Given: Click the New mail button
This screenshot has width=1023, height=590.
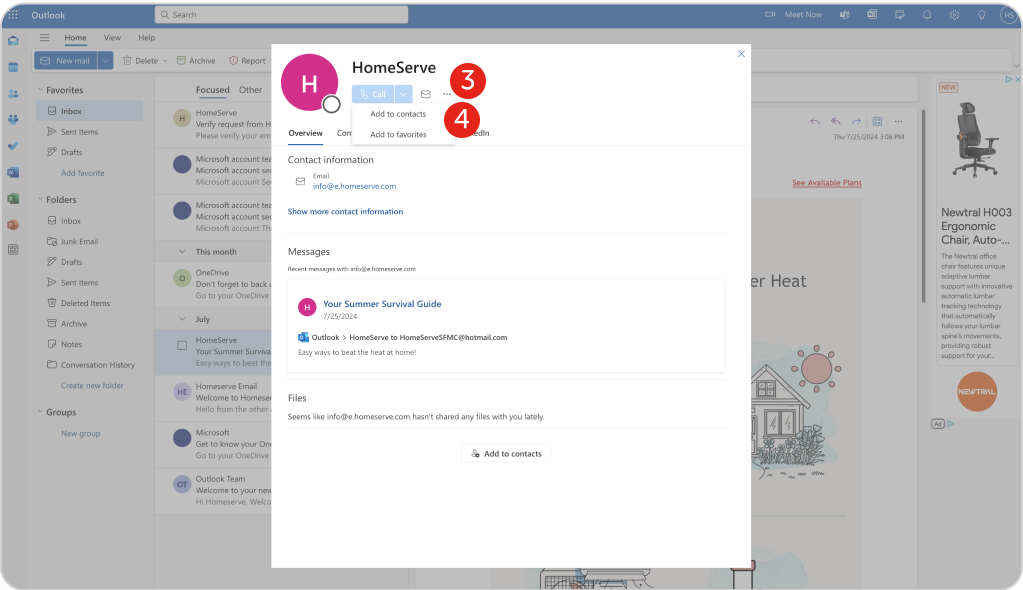Looking at the screenshot, I should pyautogui.click(x=66, y=61).
